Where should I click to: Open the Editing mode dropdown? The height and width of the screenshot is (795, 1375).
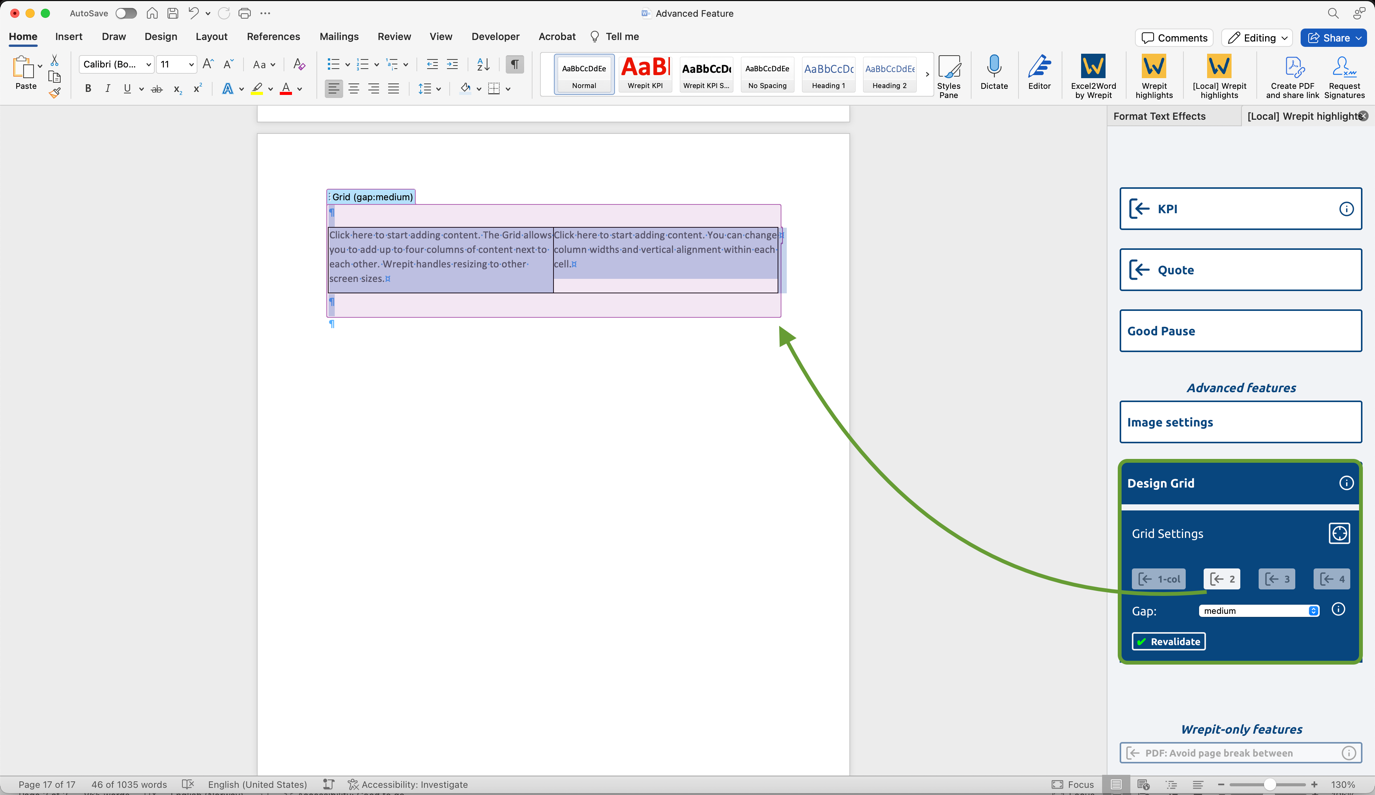tap(1257, 38)
